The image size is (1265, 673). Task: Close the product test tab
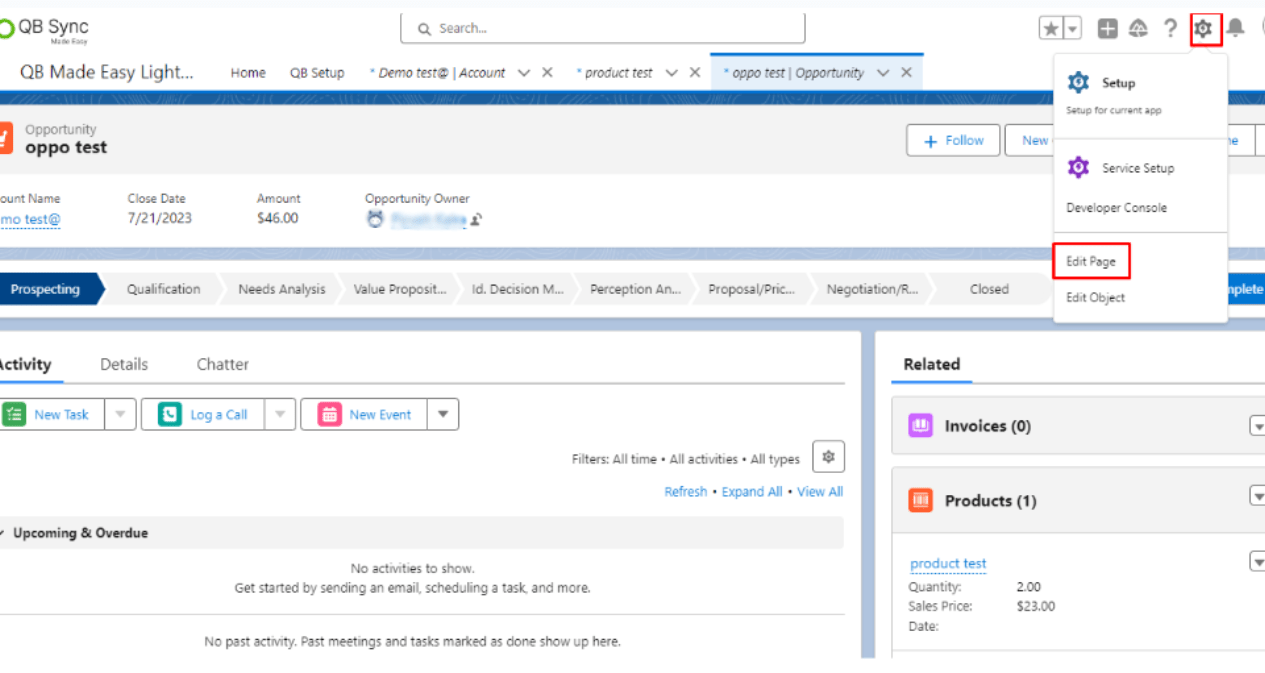(694, 73)
